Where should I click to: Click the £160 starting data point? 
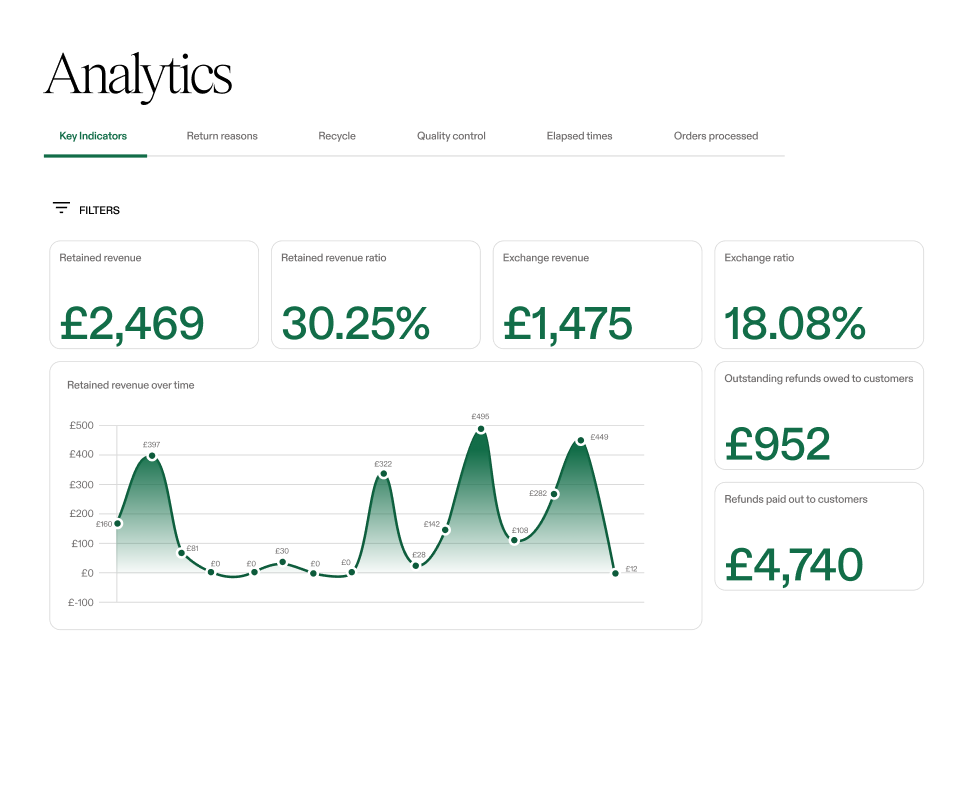click(119, 522)
